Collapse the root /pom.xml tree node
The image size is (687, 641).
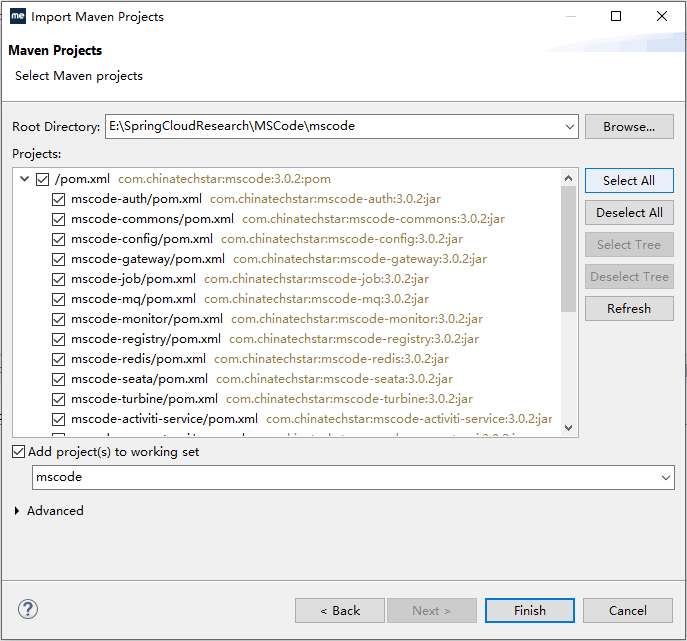pos(24,180)
